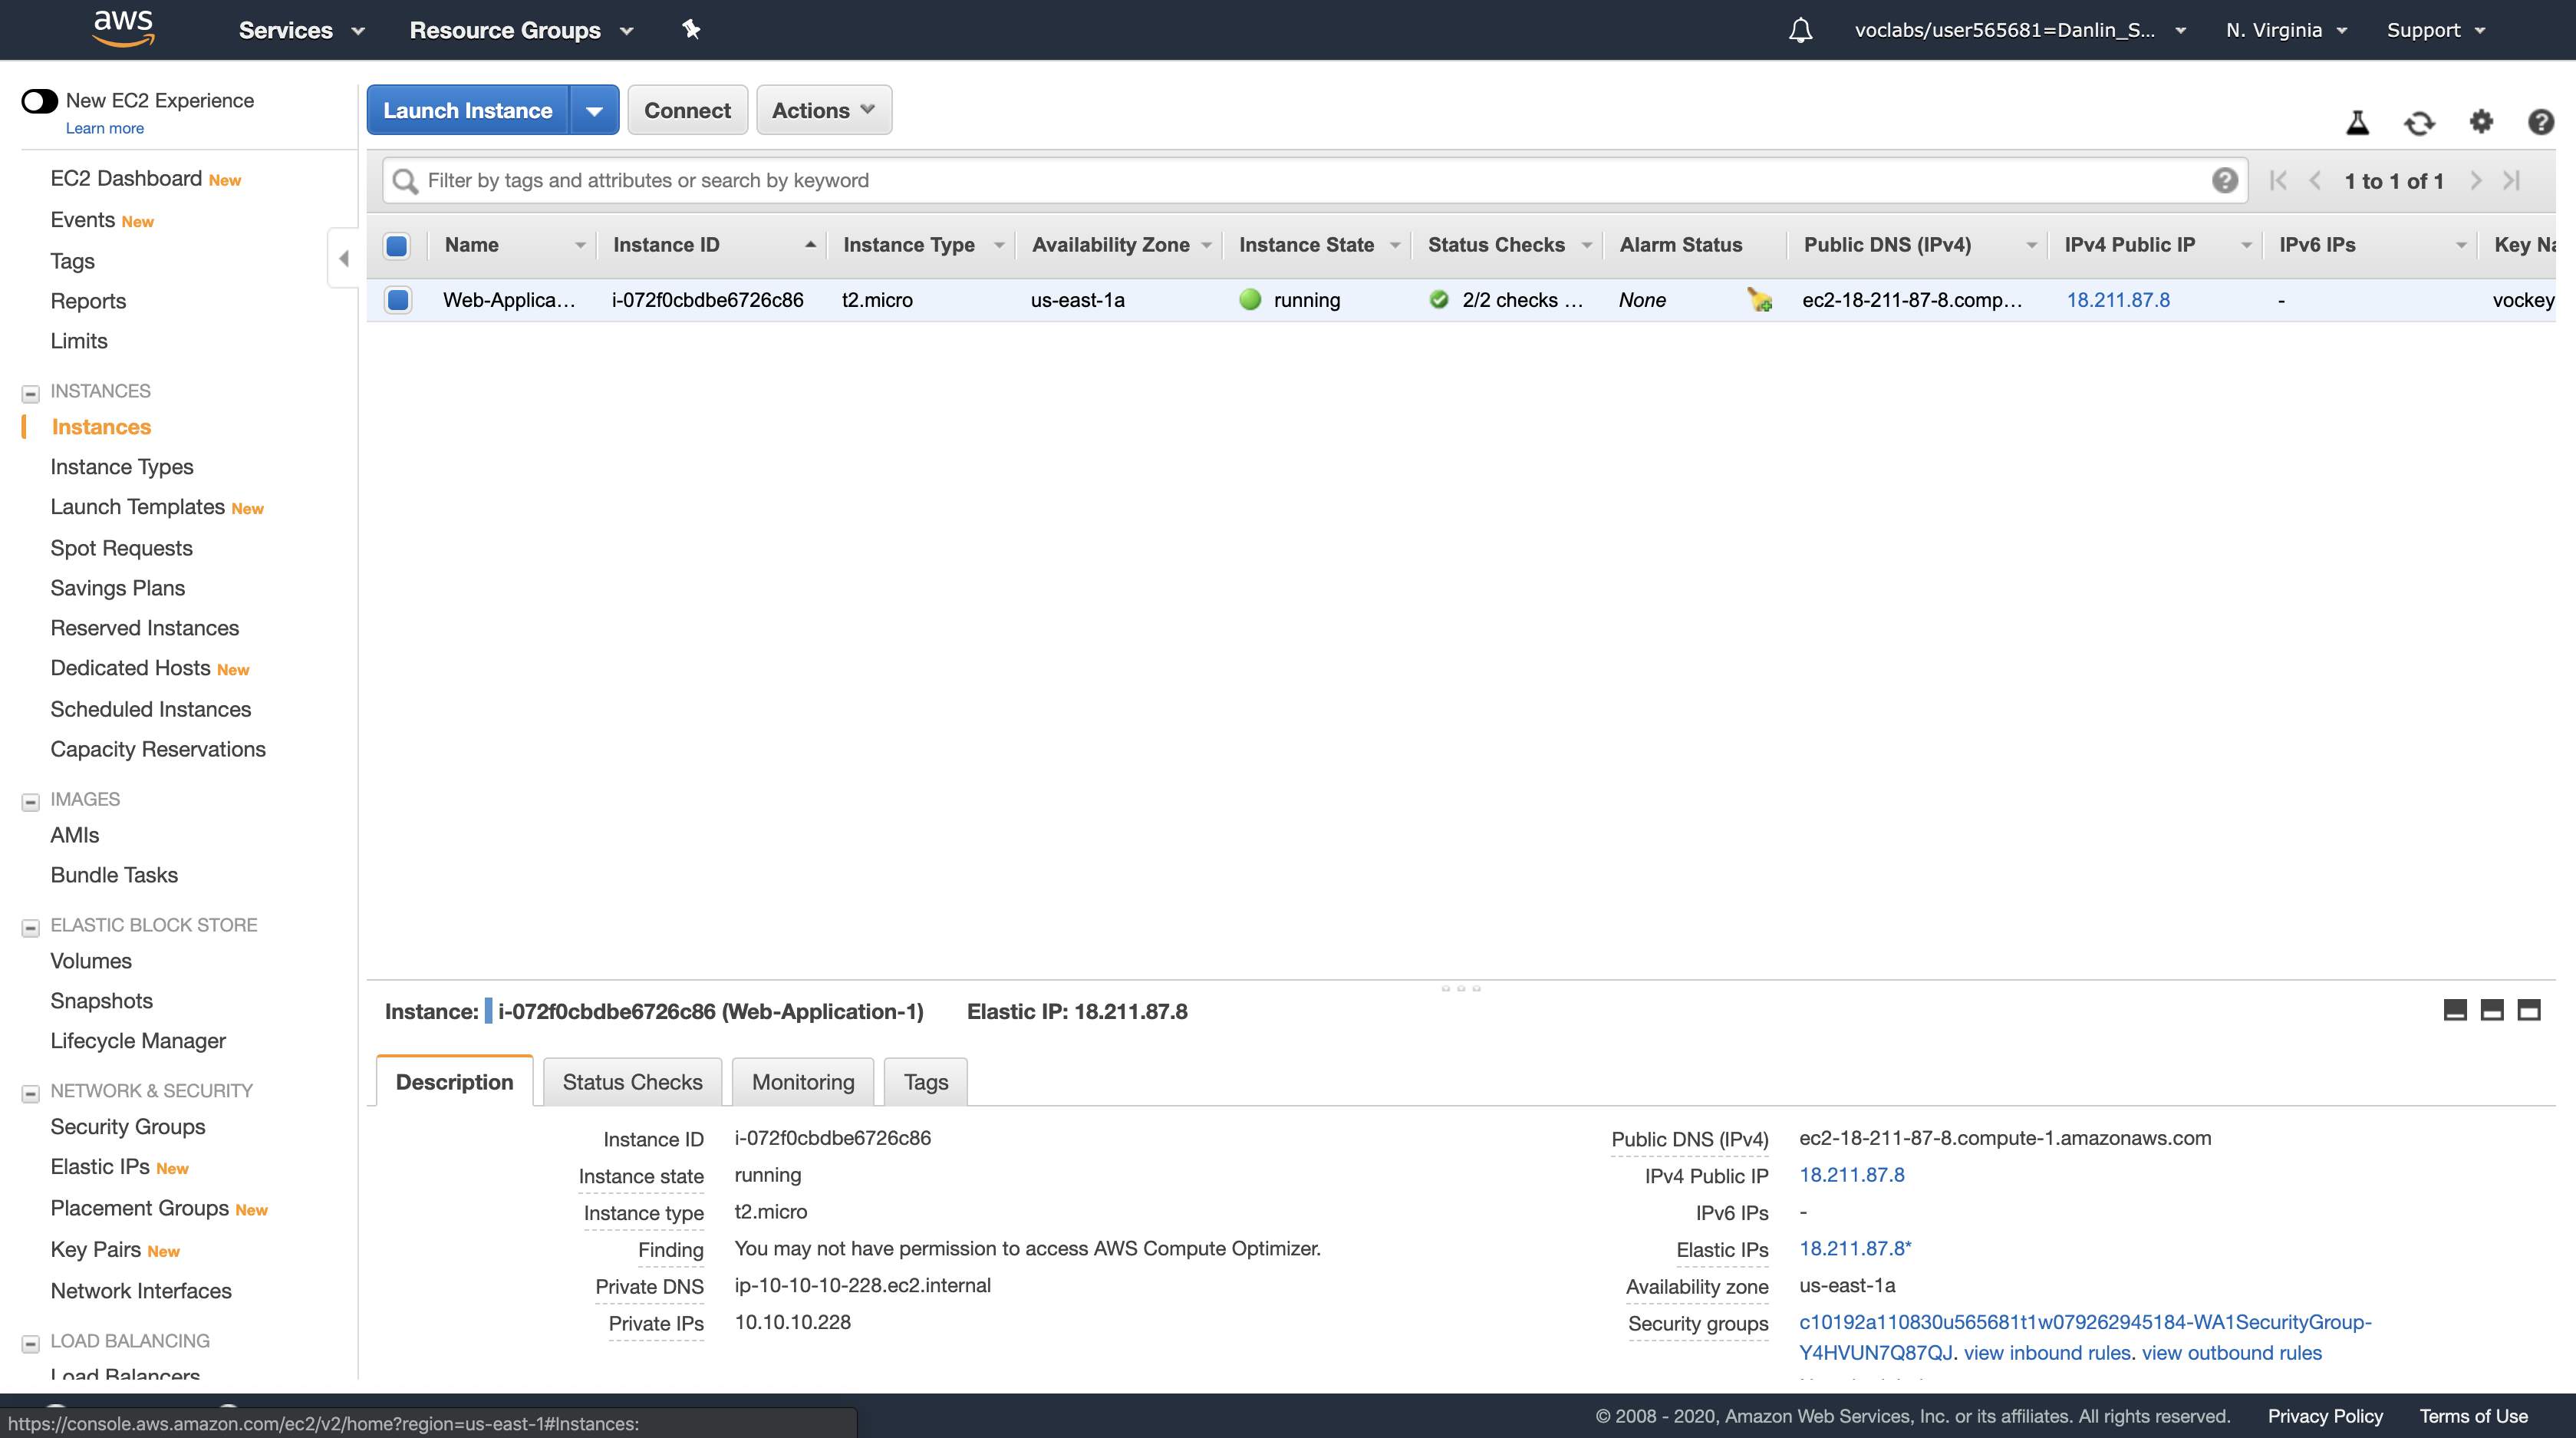This screenshot has height=1438, width=2576.
Task: Click the experiments flask icon
Action: point(2357,123)
